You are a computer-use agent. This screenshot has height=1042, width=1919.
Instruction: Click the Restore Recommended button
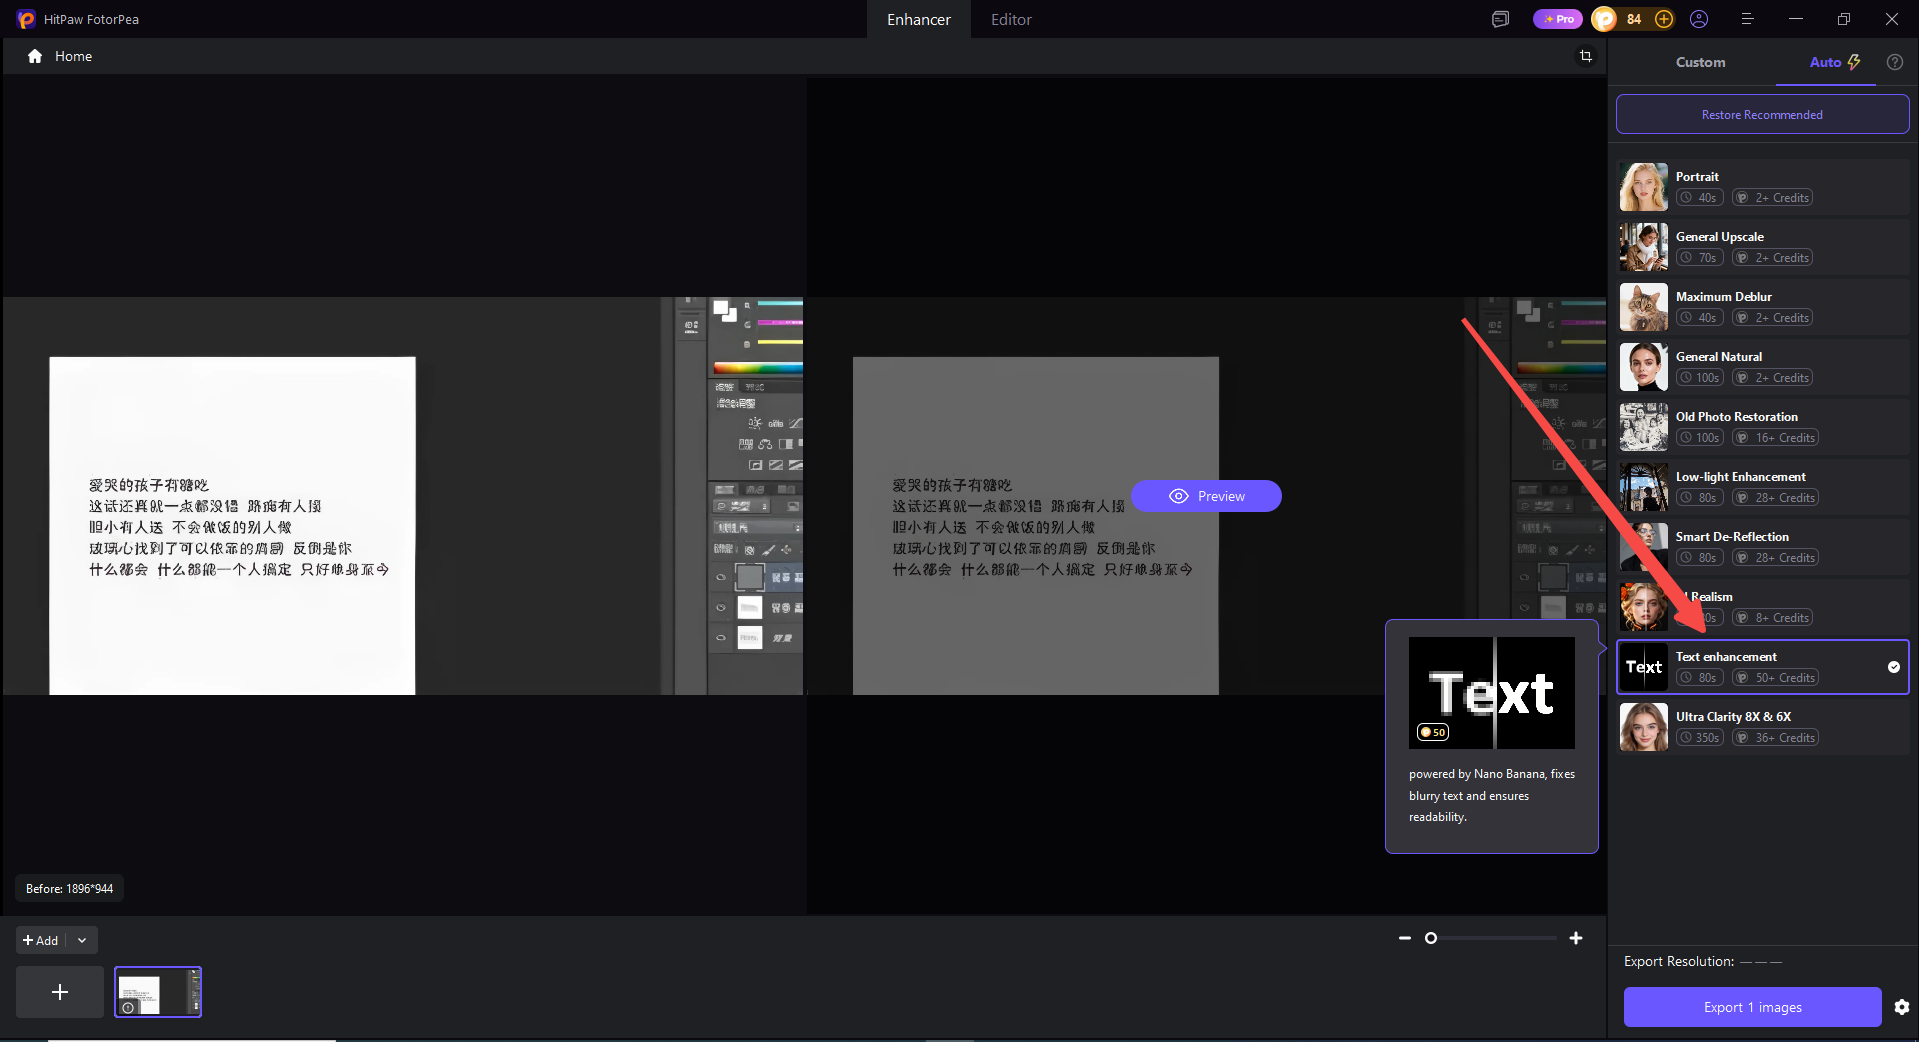(1762, 114)
